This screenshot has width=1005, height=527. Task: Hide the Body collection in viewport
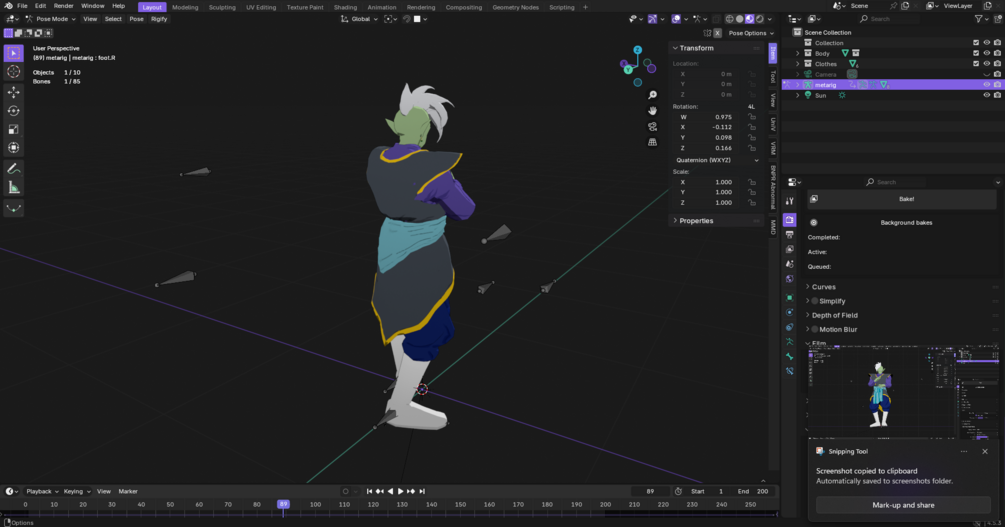tap(986, 53)
